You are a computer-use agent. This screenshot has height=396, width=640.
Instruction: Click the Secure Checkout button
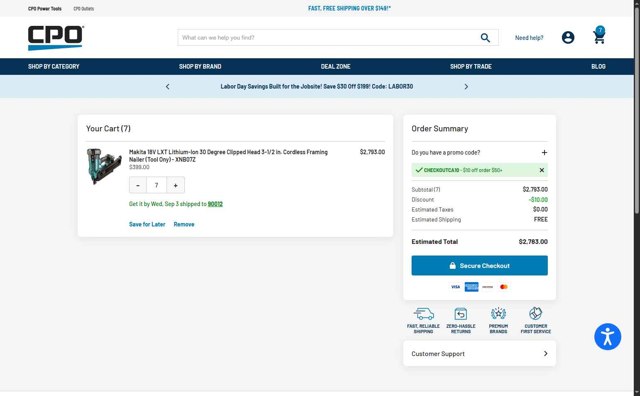(480, 265)
